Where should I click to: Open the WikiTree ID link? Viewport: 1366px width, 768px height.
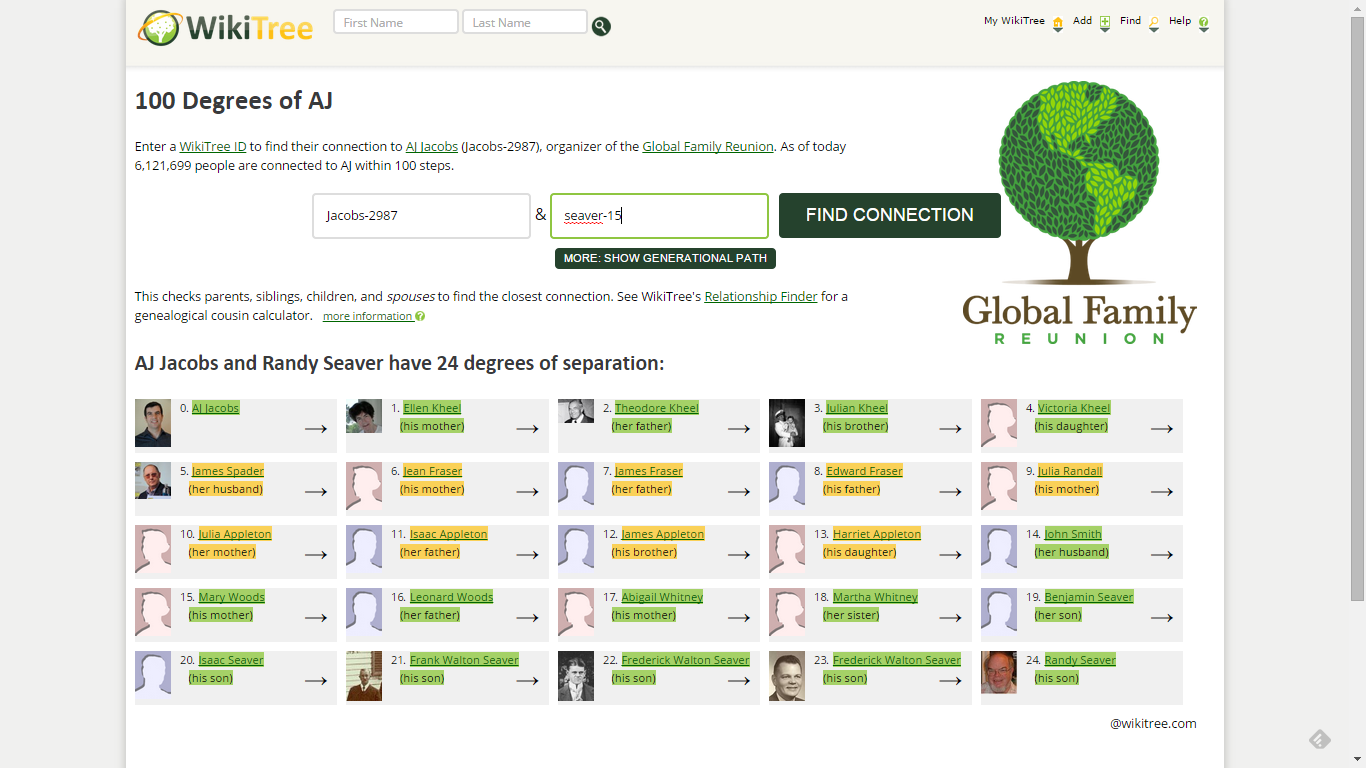[x=213, y=146]
